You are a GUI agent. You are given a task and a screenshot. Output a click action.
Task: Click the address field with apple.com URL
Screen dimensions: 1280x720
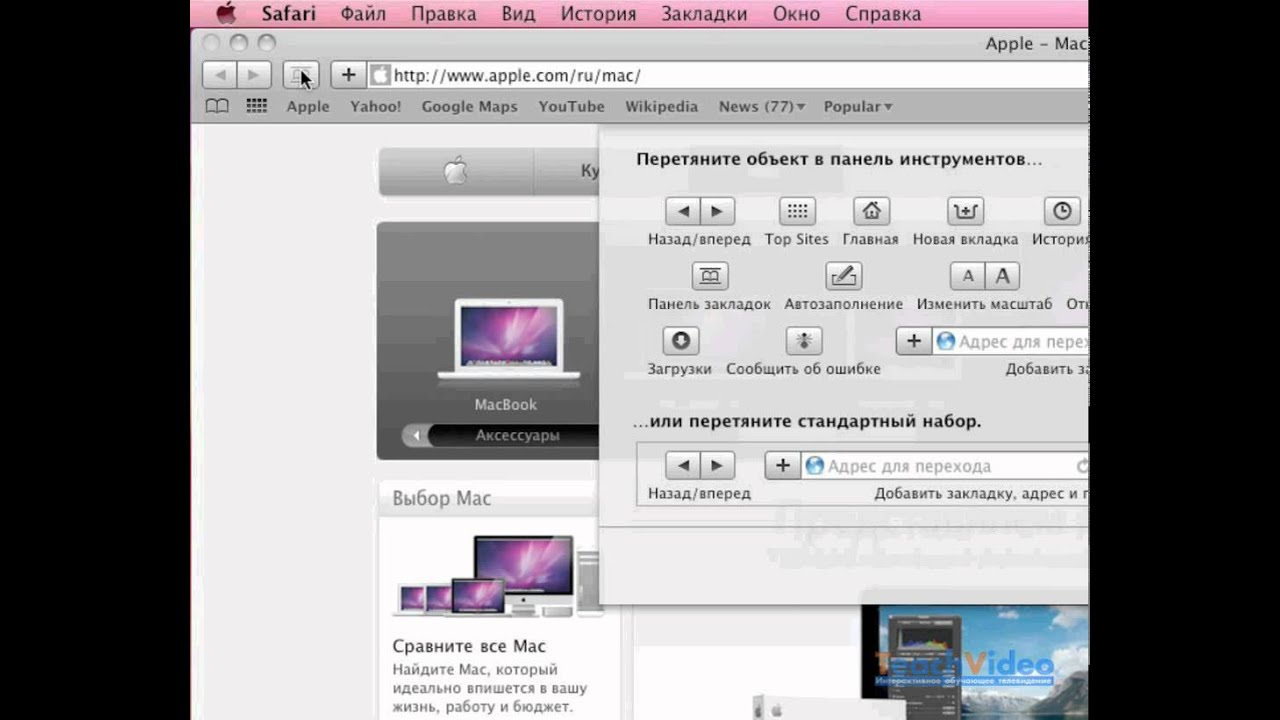[x=728, y=75]
